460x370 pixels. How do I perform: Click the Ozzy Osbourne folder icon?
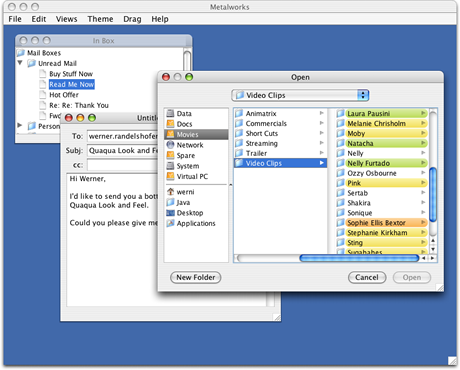pyautogui.click(x=340, y=173)
